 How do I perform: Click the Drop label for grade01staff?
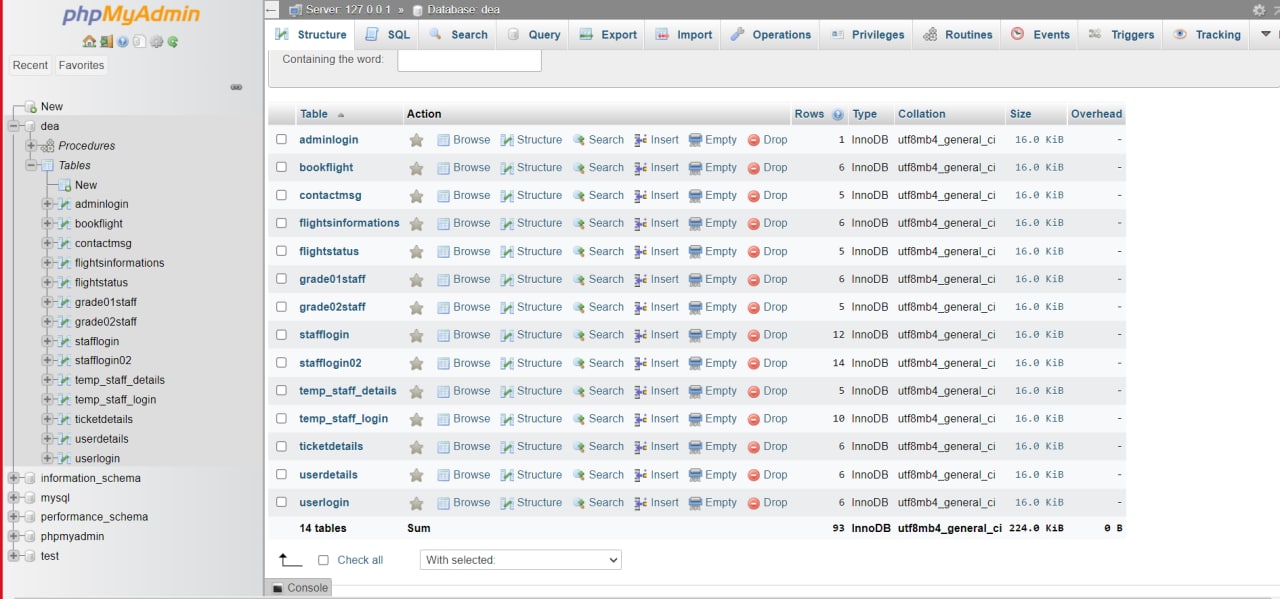tap(775, 280)
